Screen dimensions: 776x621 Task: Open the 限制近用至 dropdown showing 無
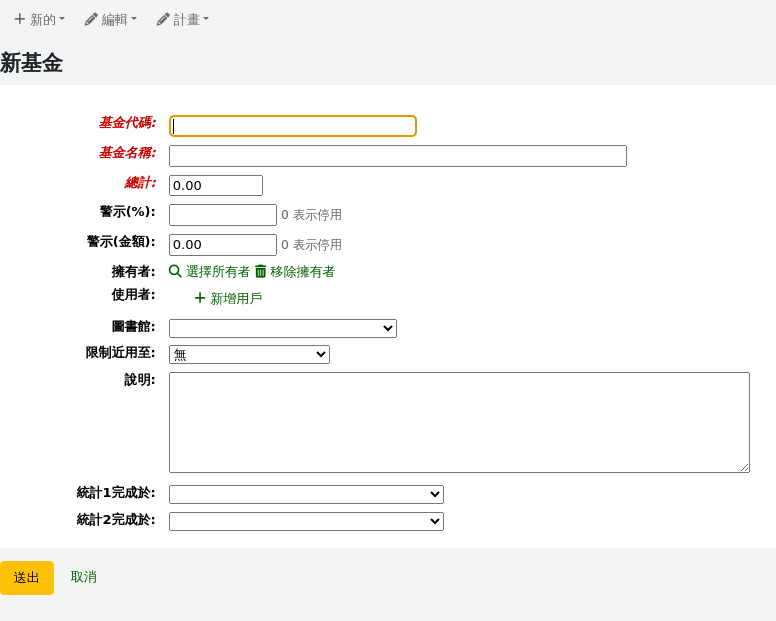(249, 354)
